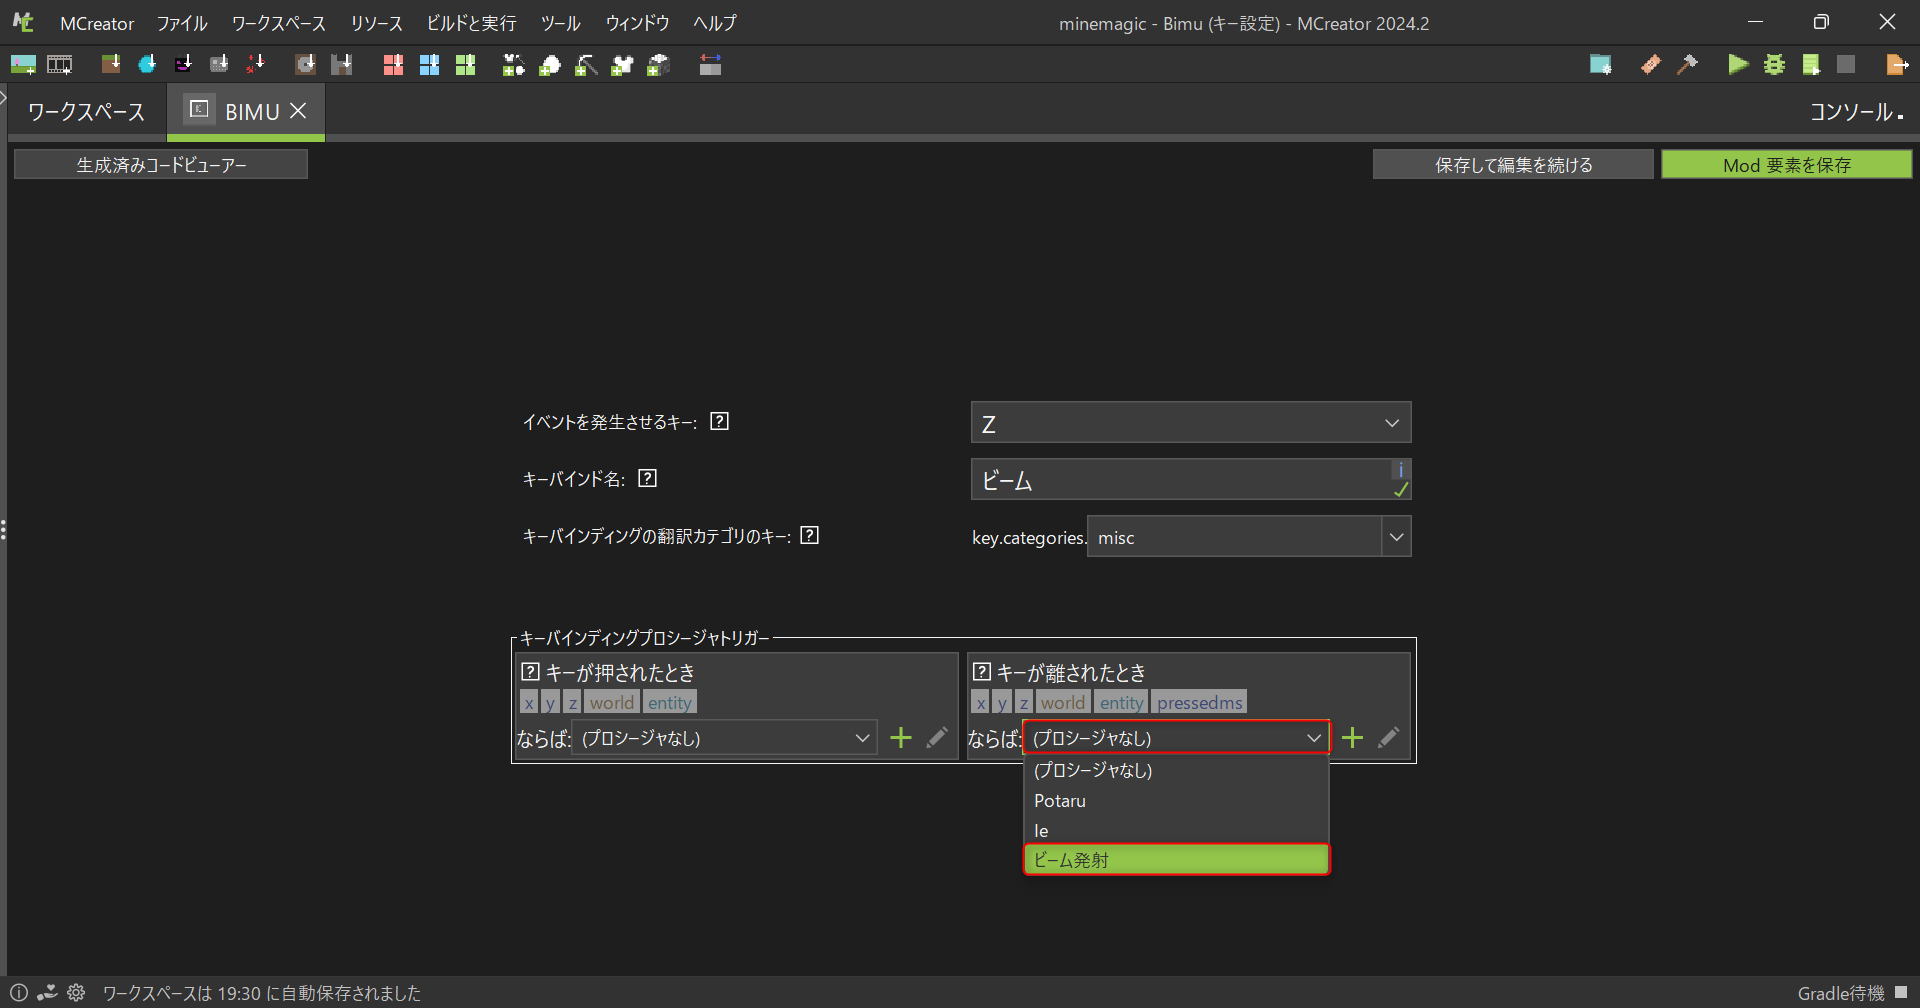Click the bandage-shaped toolbar icon

[x=1651, y=65]
